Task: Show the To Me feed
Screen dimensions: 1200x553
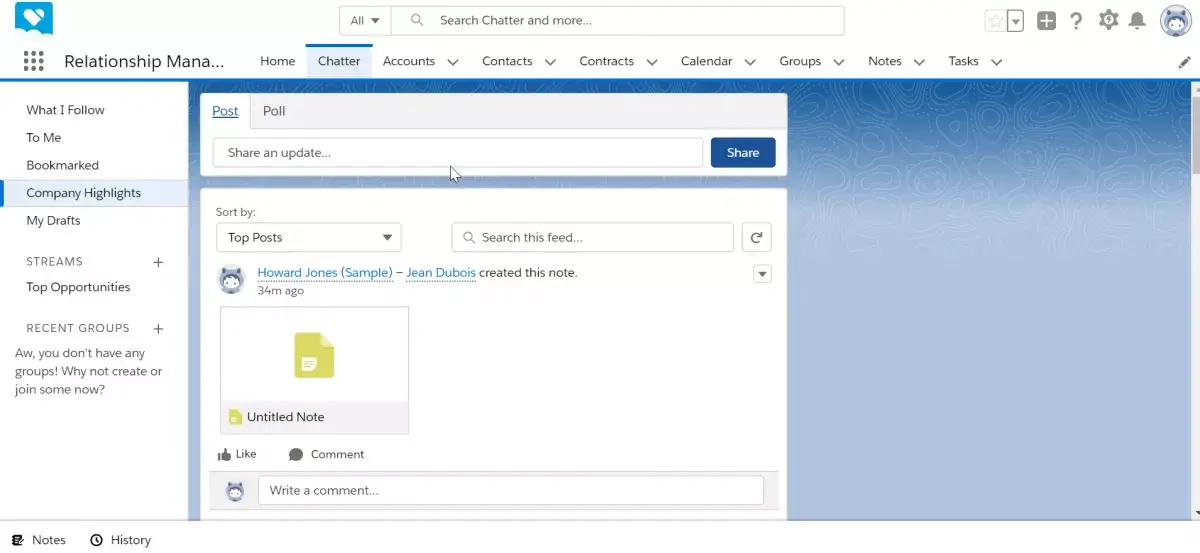Action: click(44, 138)
